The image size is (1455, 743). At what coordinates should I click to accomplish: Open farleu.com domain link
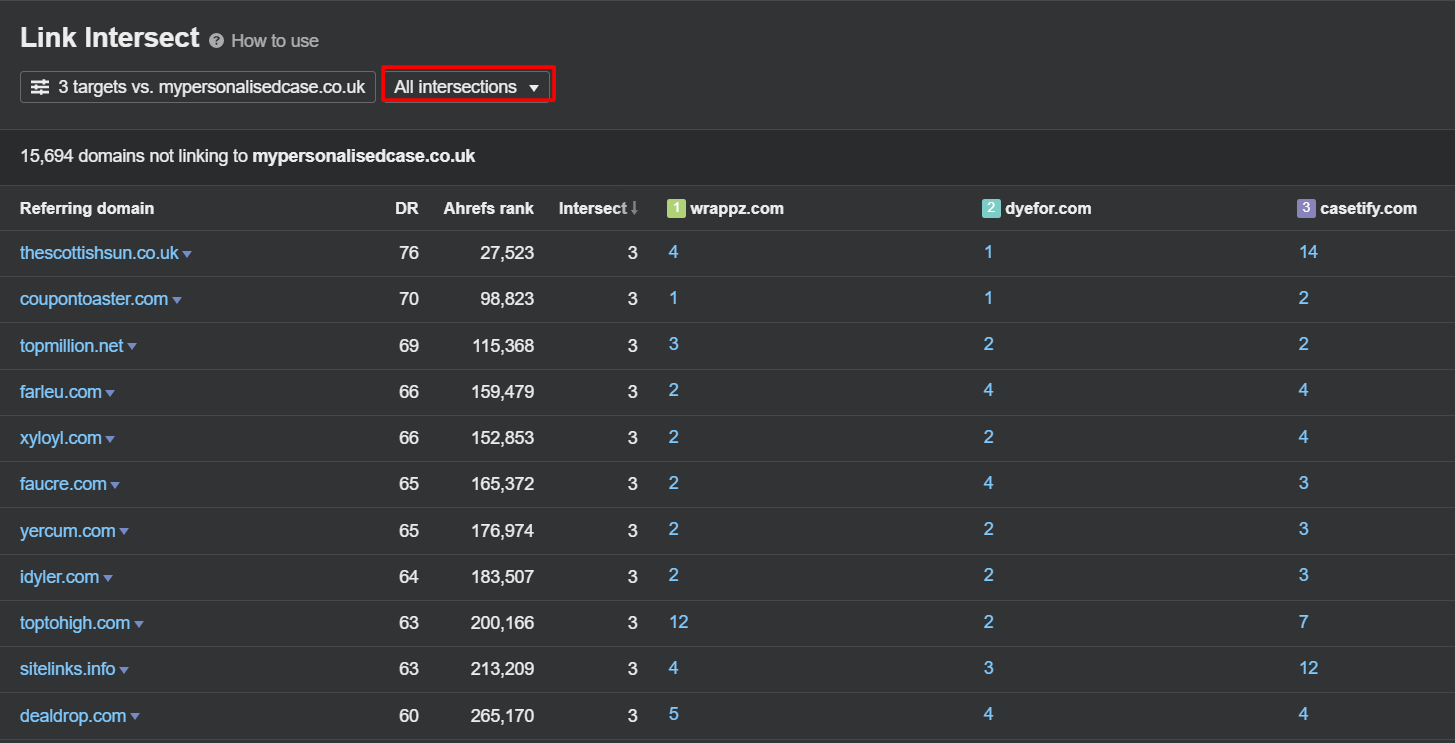click(x=61, y=392)
